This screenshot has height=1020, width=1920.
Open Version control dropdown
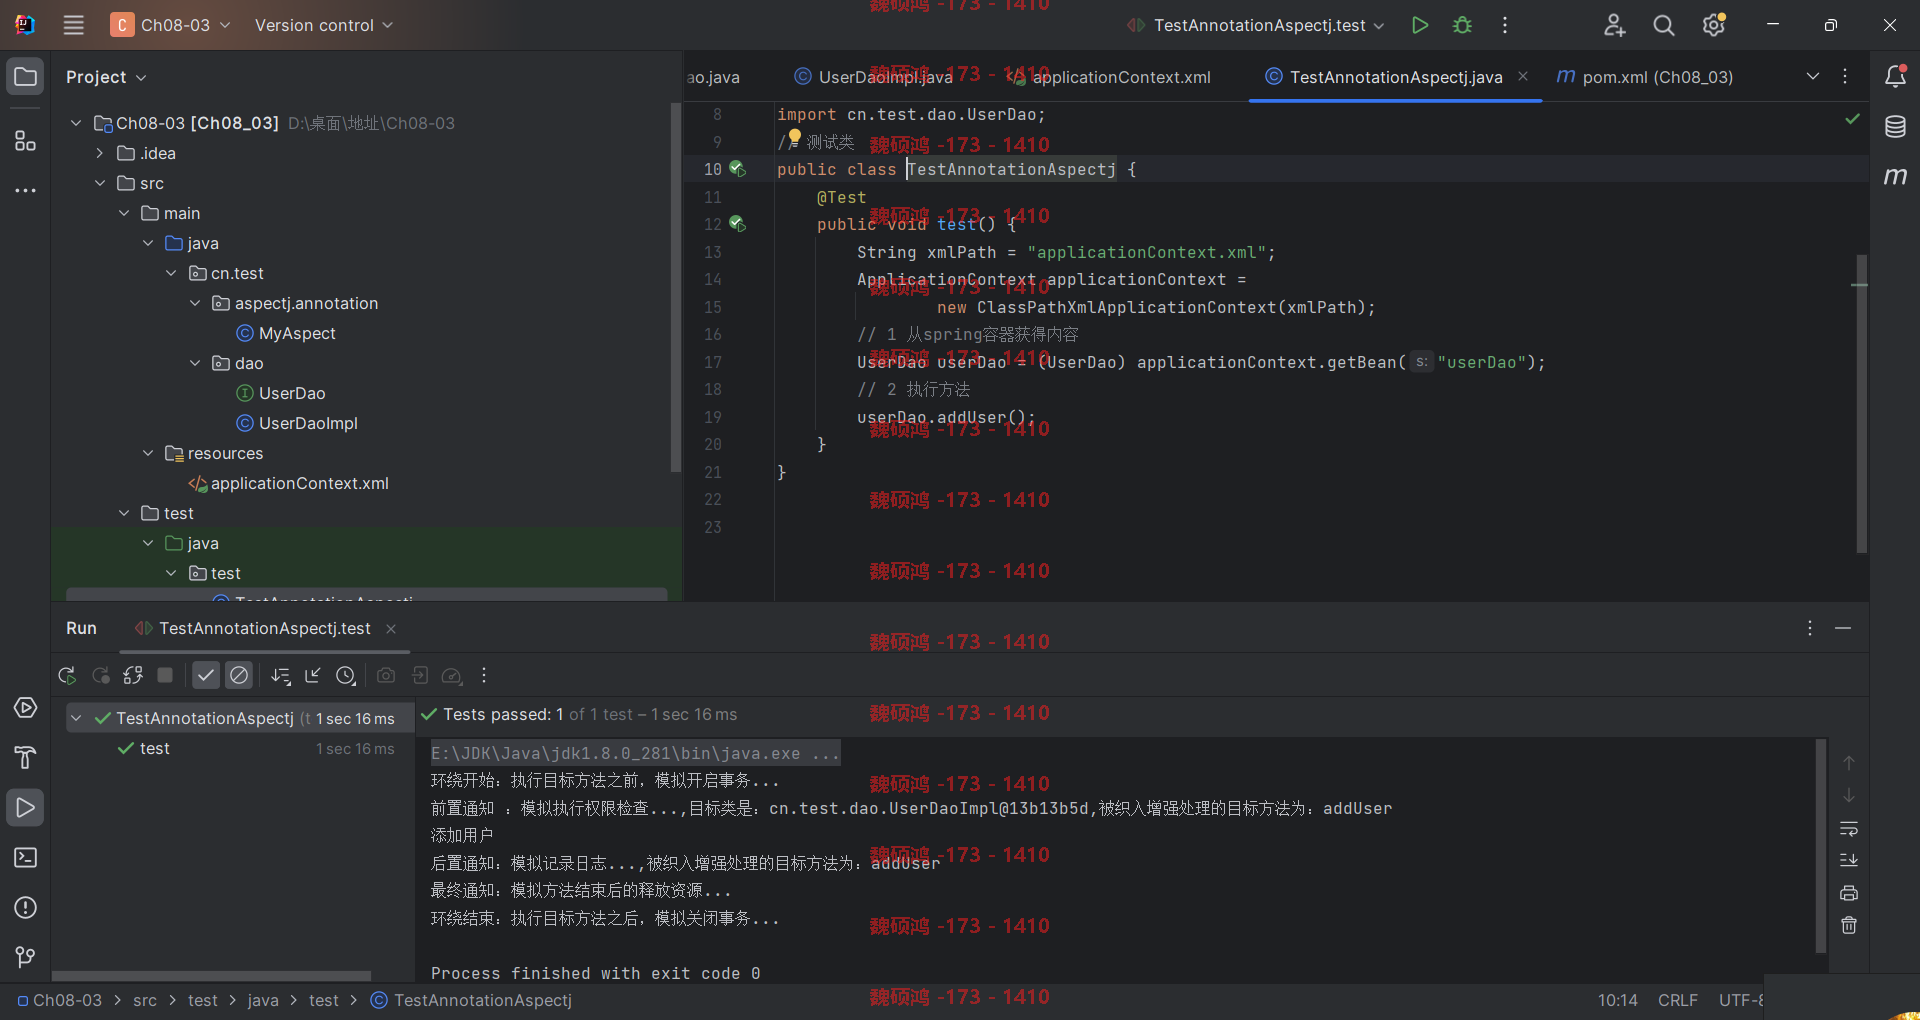point(323,25)
